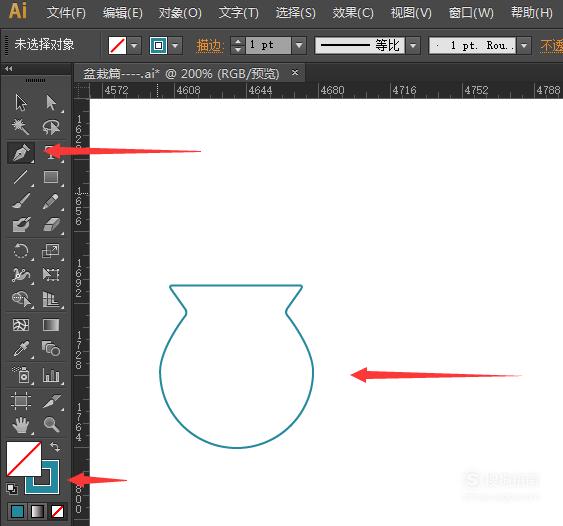
Task: Open the 视图(V) menu
Action: coord(411,13)
